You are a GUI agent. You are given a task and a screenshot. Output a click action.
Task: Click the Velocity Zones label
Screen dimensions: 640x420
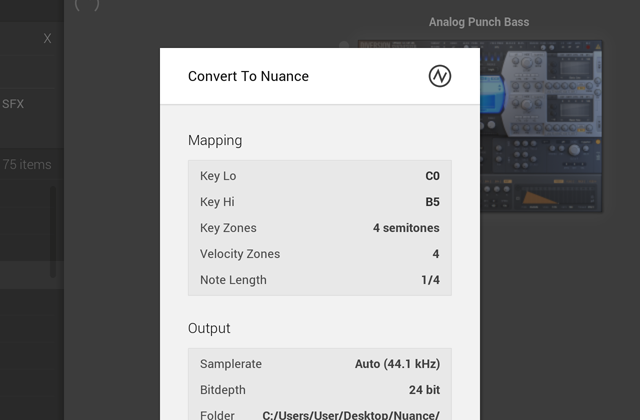240,254
